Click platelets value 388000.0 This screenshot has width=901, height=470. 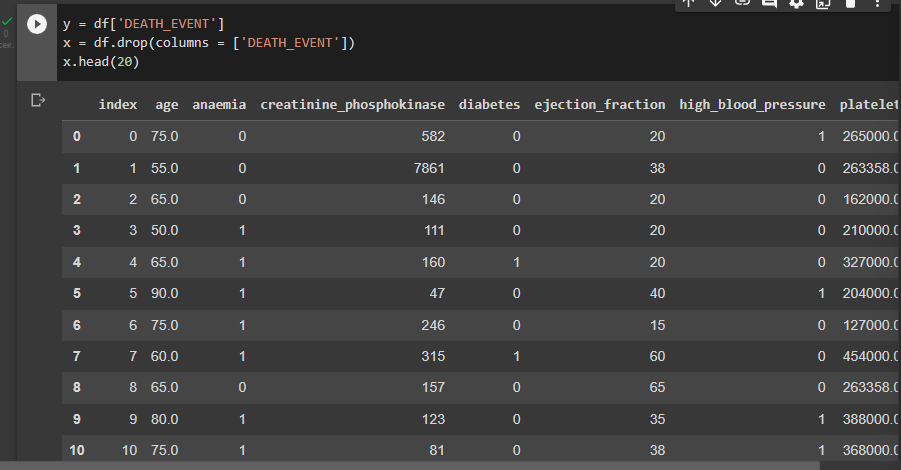pos(870,419)
